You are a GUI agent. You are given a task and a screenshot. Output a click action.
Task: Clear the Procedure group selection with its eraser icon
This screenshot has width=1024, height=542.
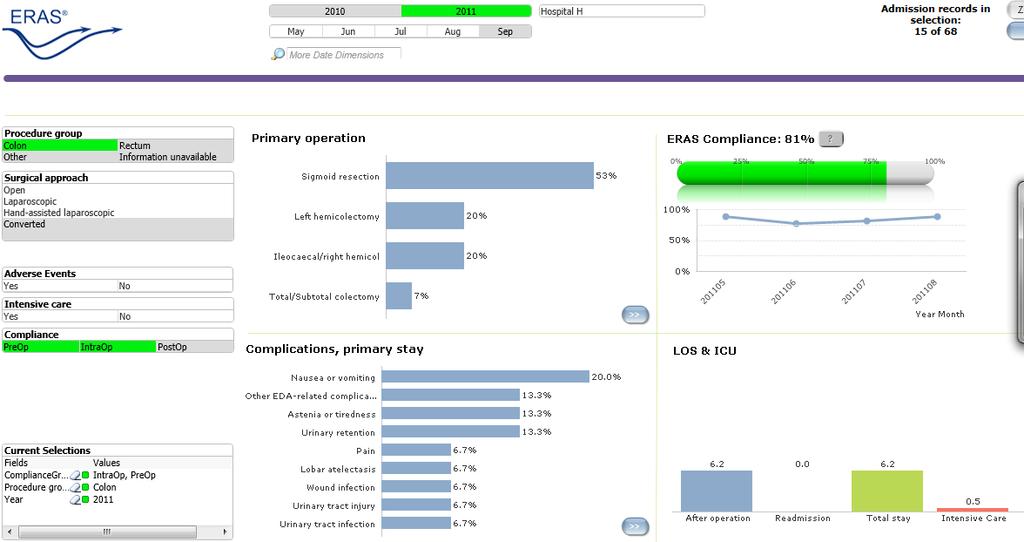coord(76,488)
